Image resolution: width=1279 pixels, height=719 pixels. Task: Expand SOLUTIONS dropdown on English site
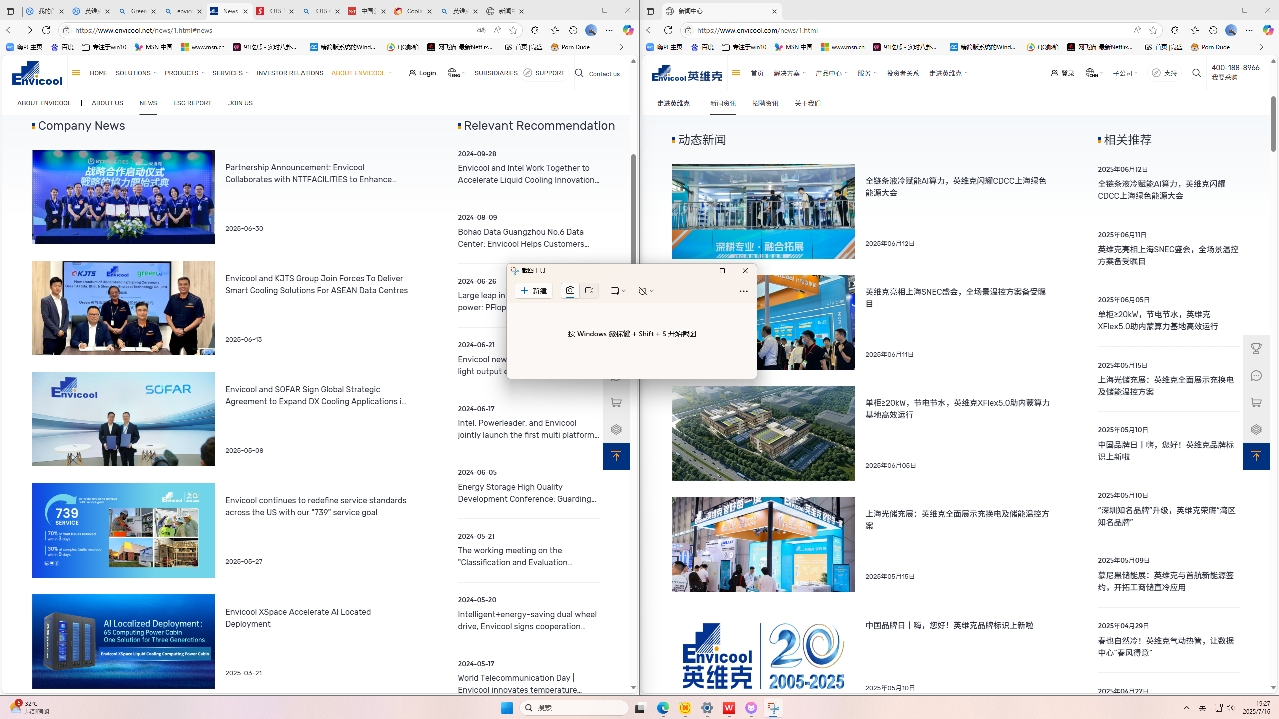pos(135,73)
